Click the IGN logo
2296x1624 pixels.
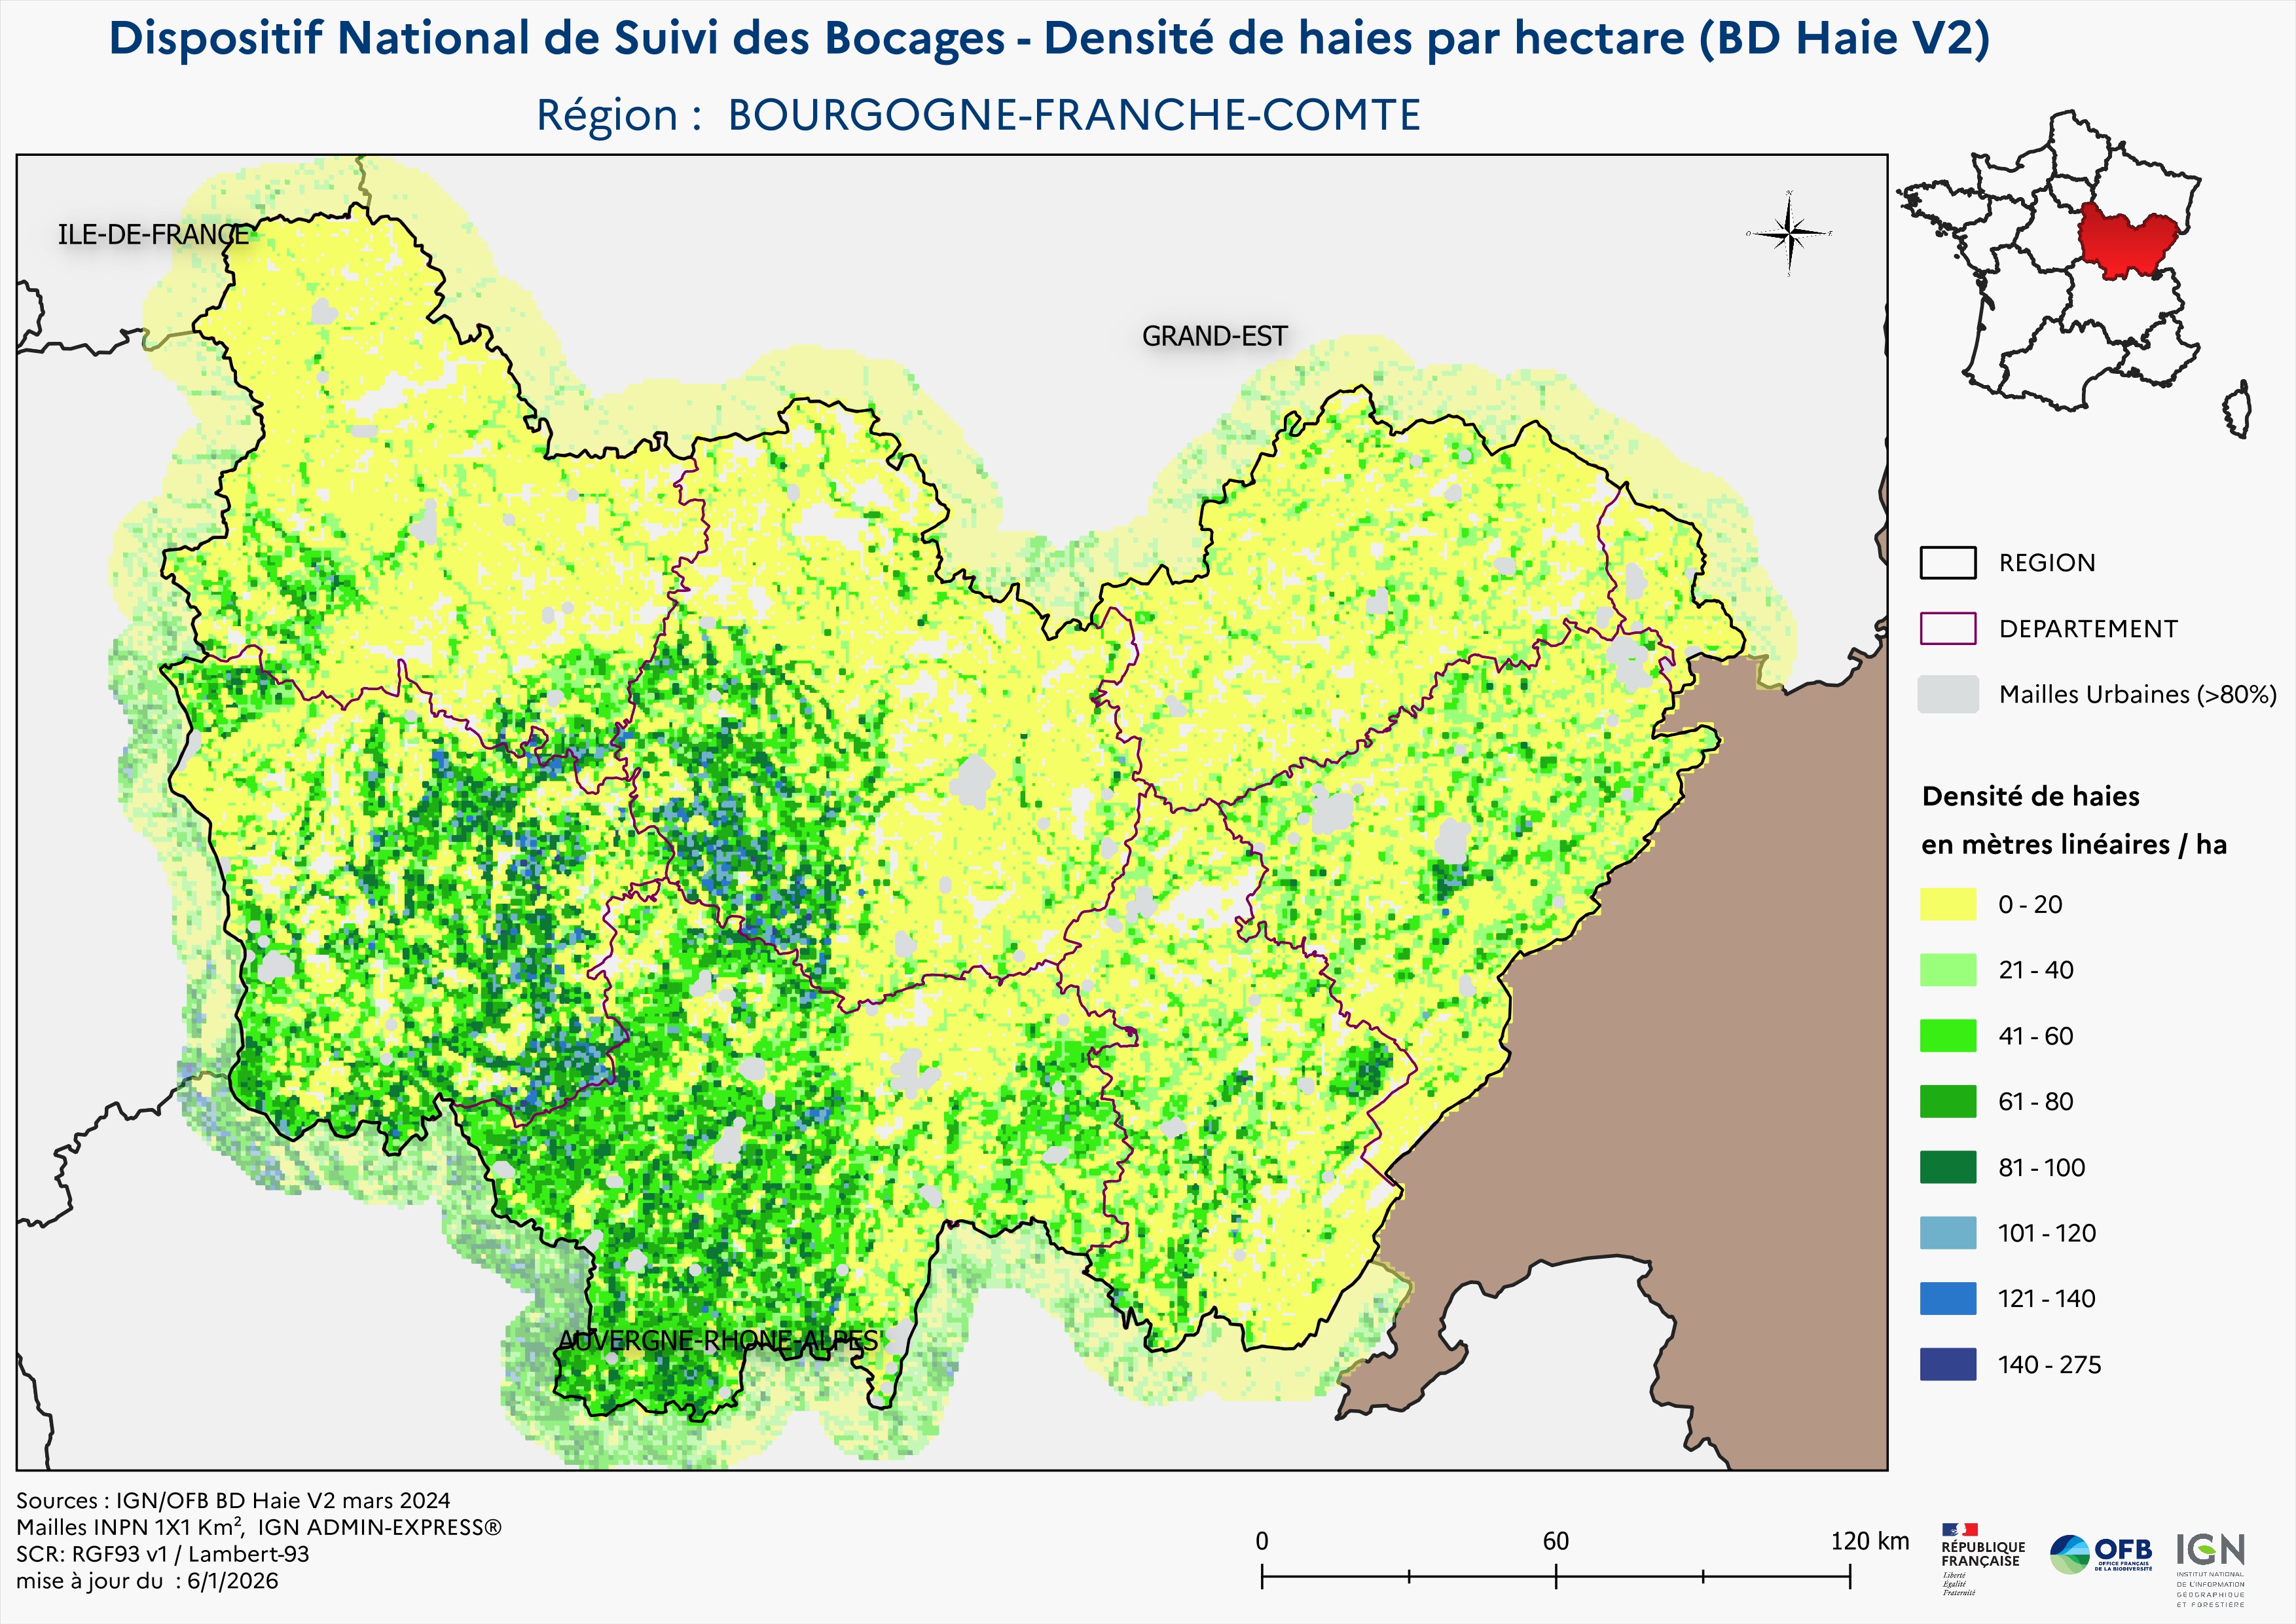(x=2210, y=1551)
